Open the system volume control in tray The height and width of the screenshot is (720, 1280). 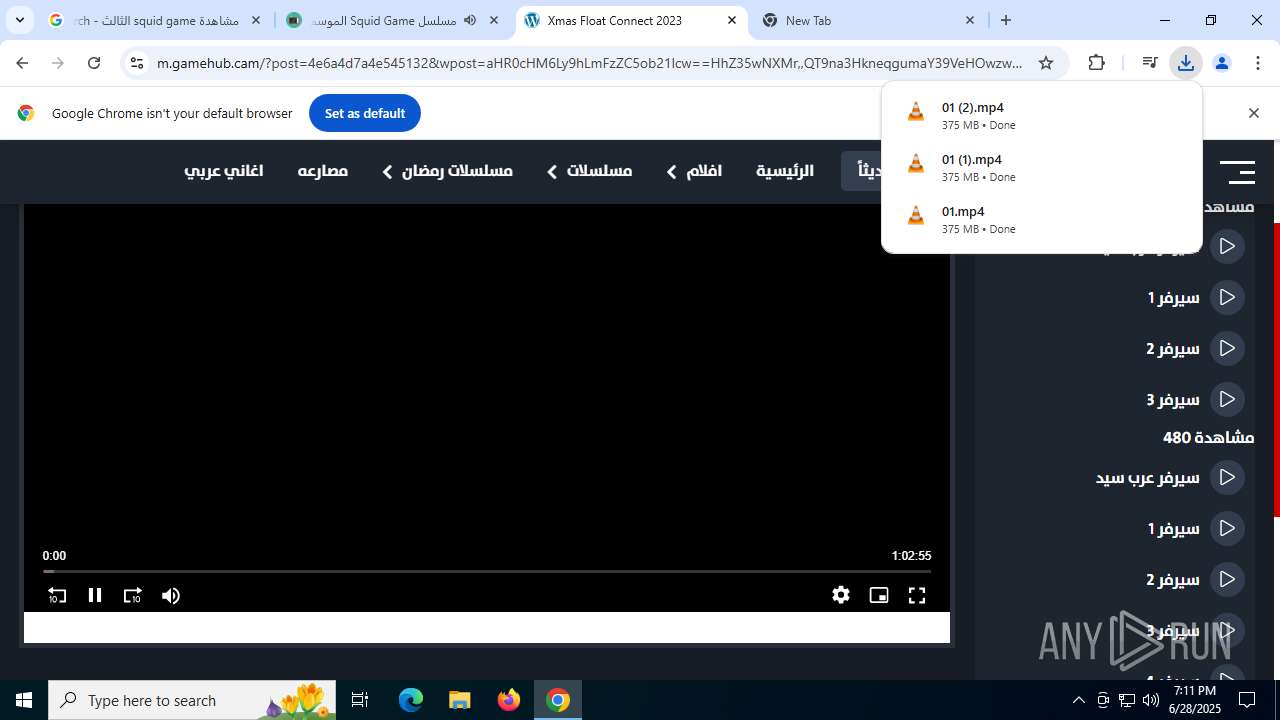coord(1150,700)
